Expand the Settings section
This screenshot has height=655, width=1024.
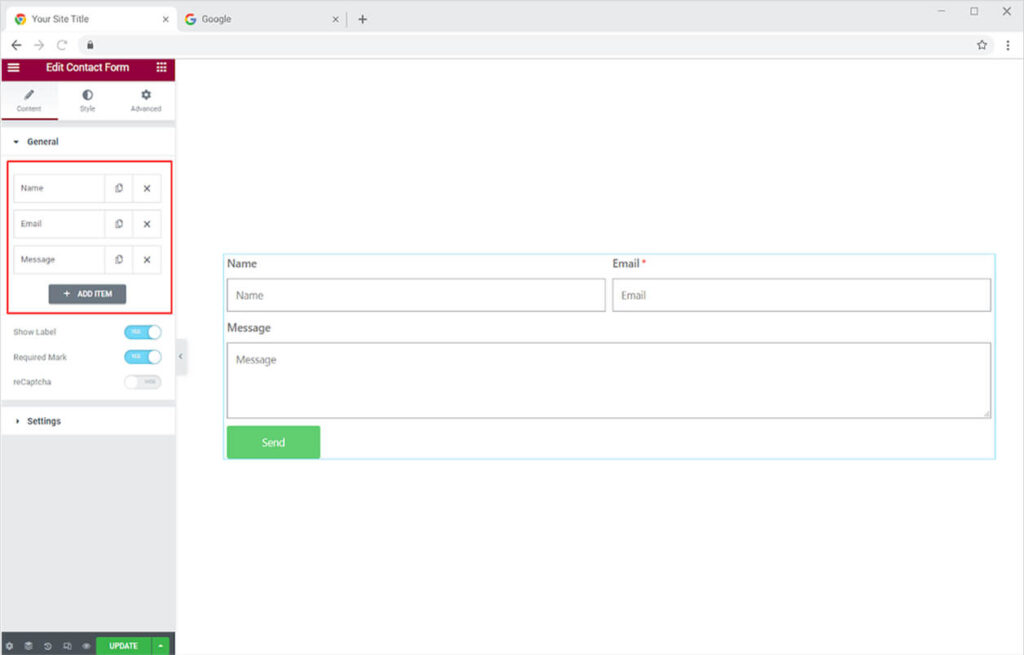pyautogui.click(x=43, y=421)
